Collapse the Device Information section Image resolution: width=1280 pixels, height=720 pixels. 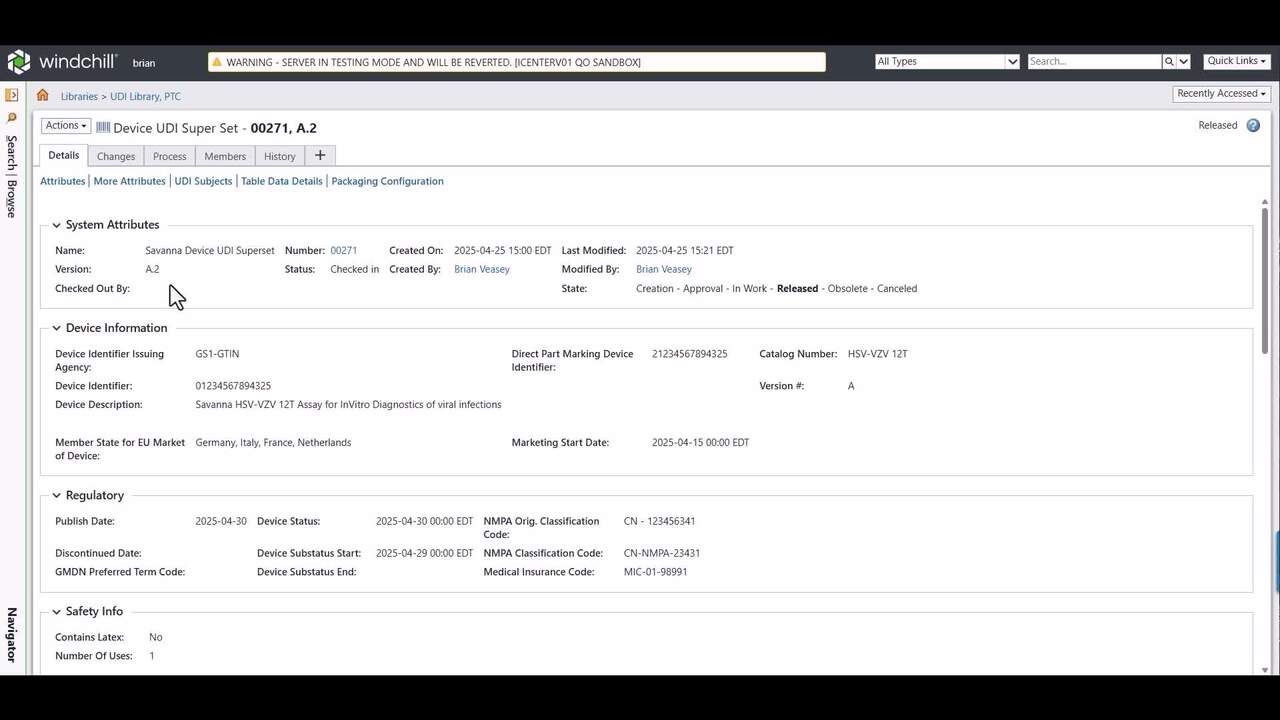(56, 328)
